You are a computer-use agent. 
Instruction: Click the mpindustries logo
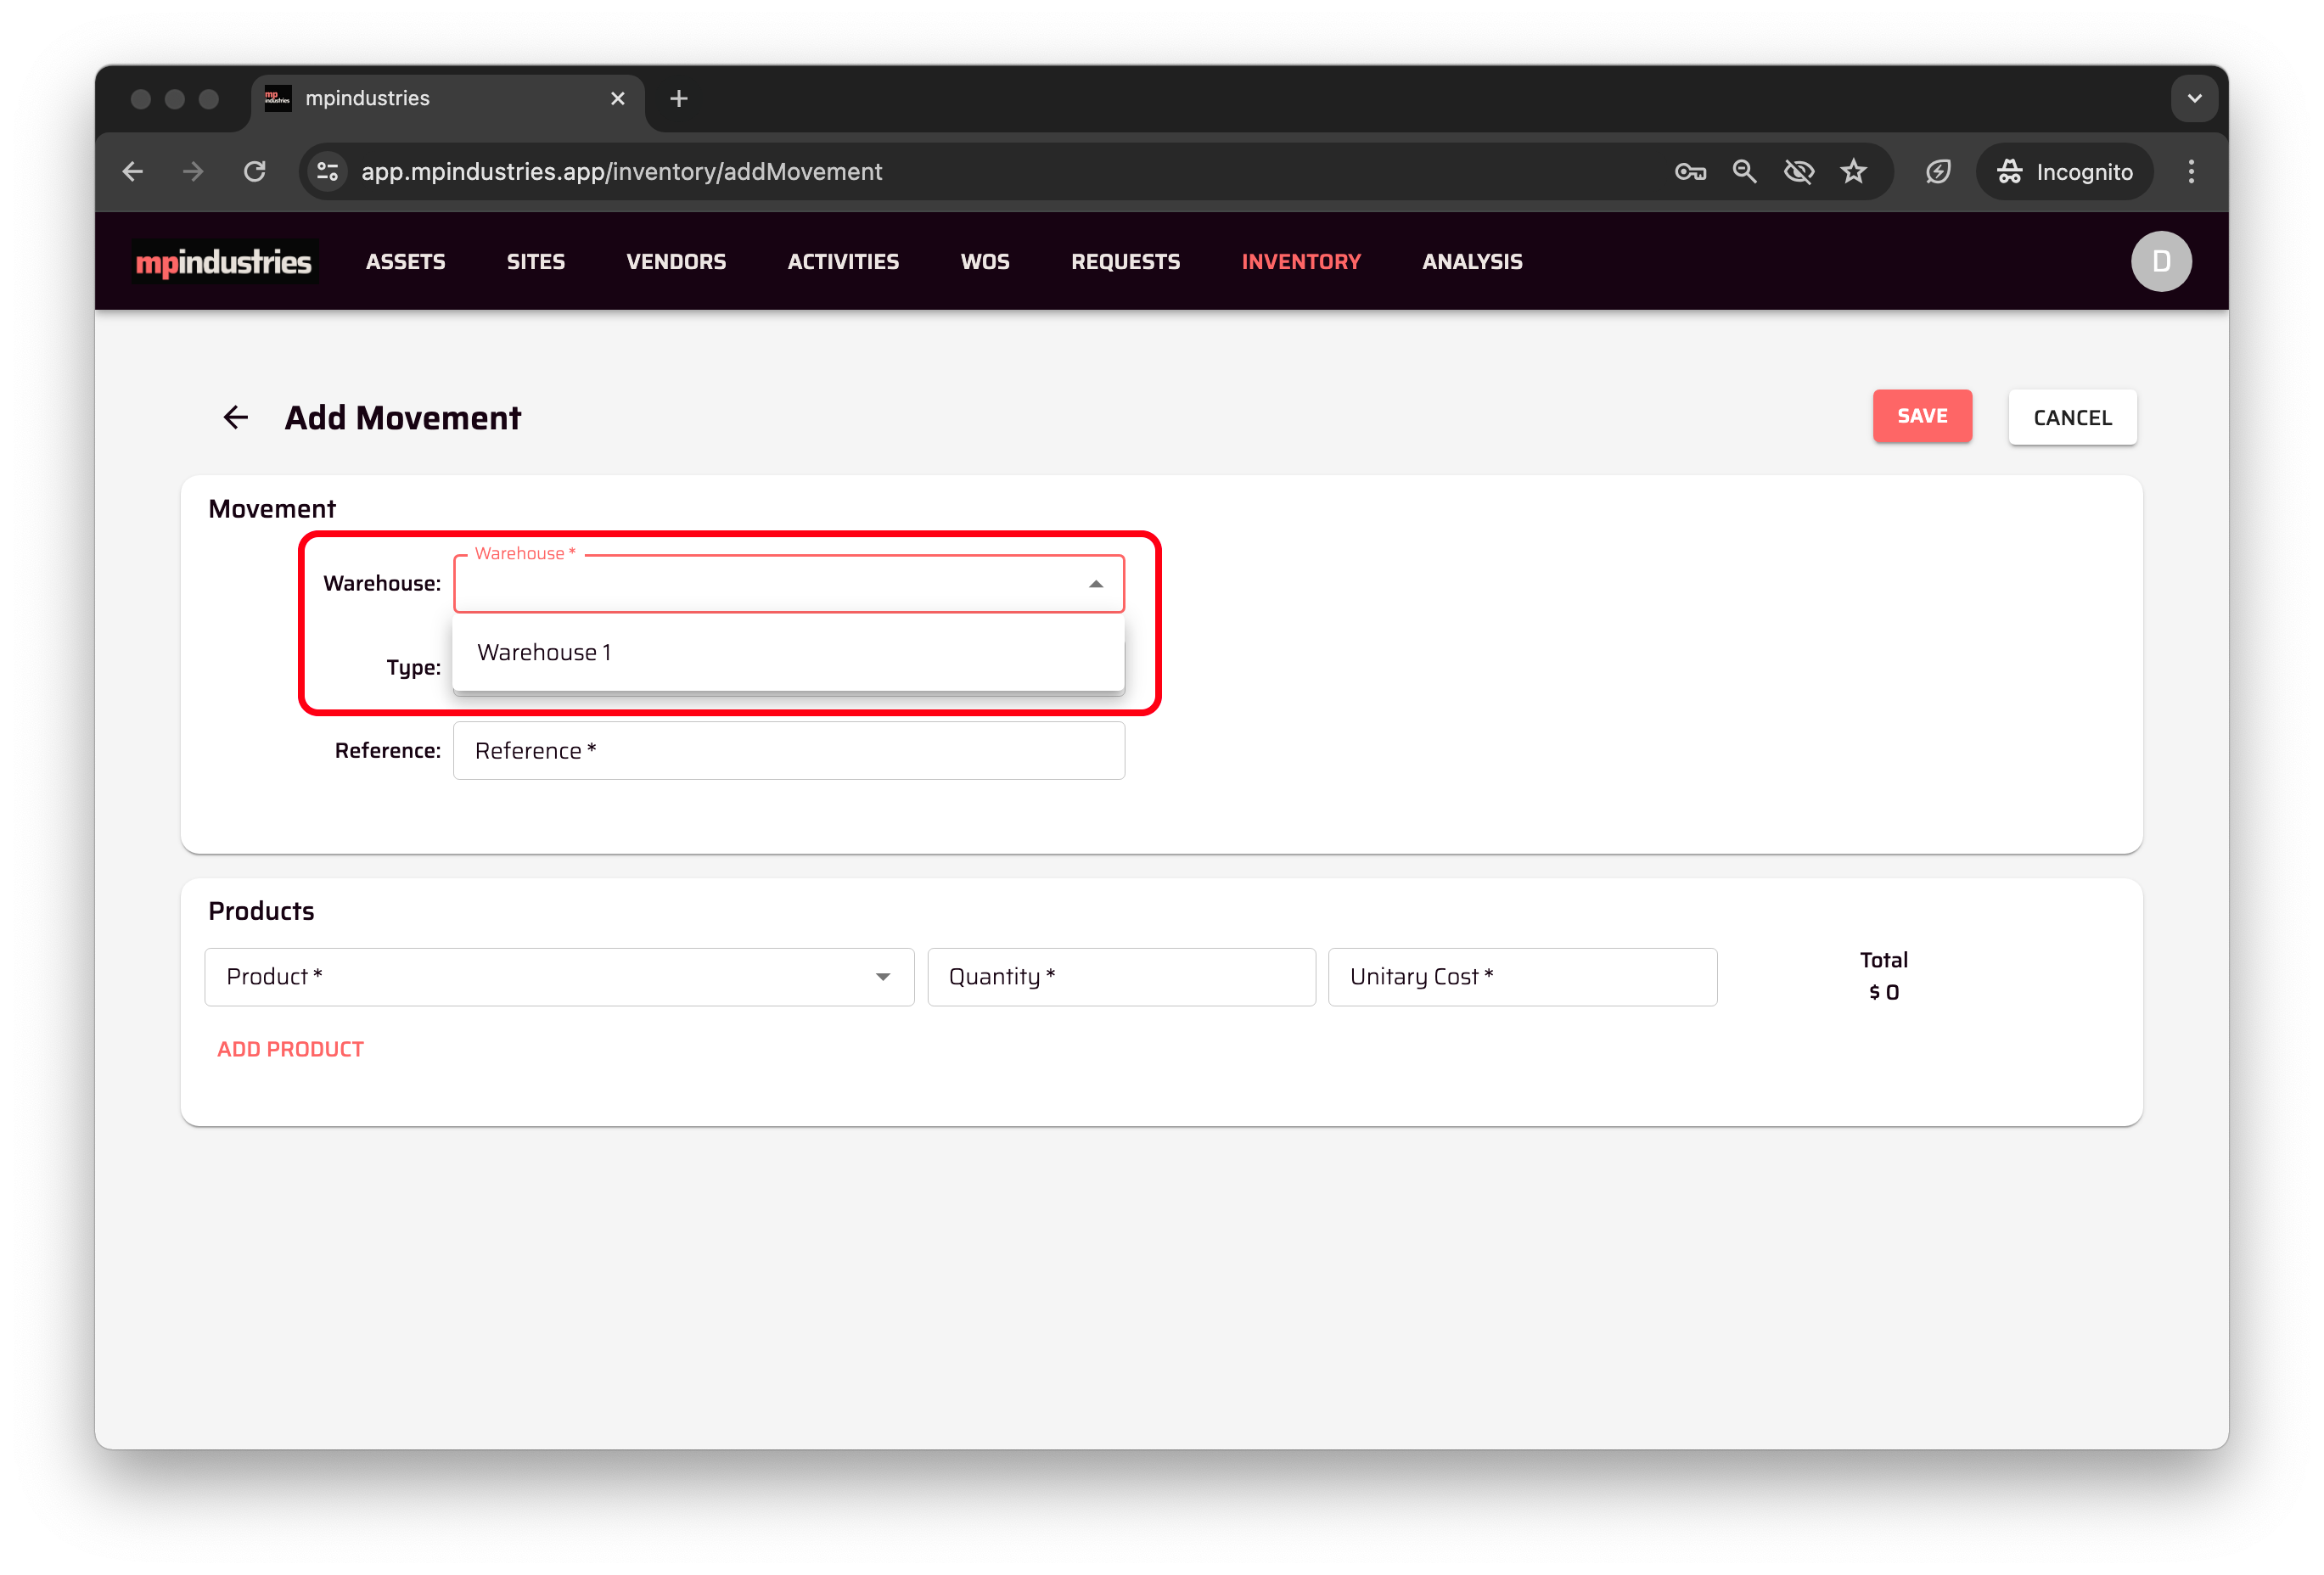(x=224, y=261)
